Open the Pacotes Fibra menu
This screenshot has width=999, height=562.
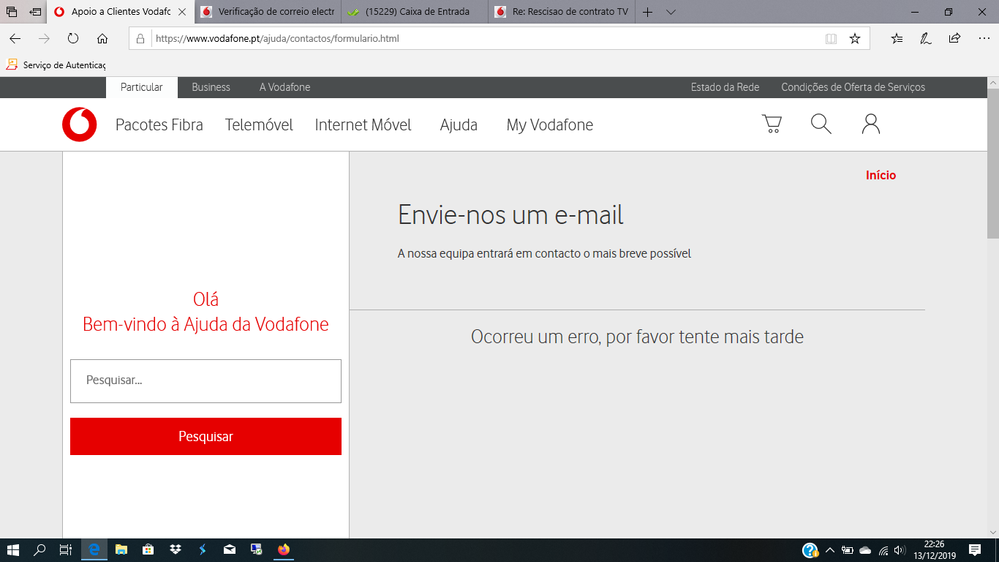click(x=159, y=125)
